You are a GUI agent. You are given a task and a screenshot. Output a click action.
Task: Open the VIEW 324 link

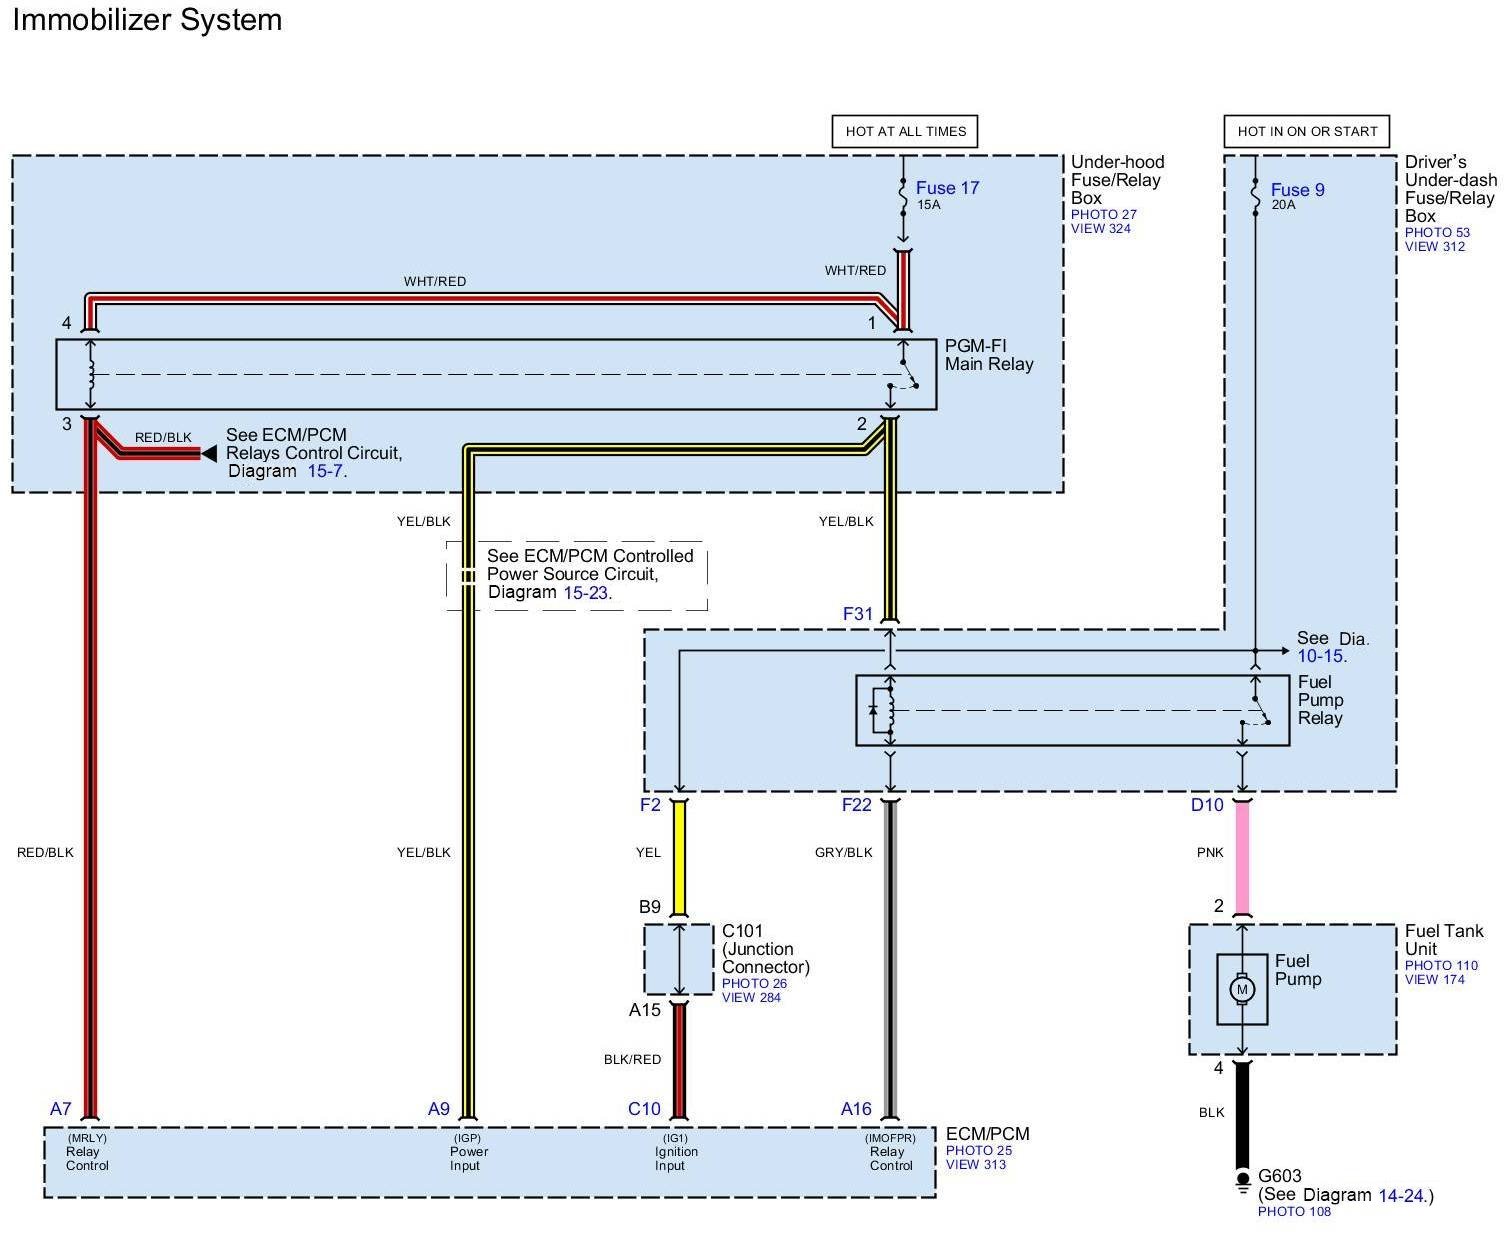pyautogui.click(x=1100, y=229)
